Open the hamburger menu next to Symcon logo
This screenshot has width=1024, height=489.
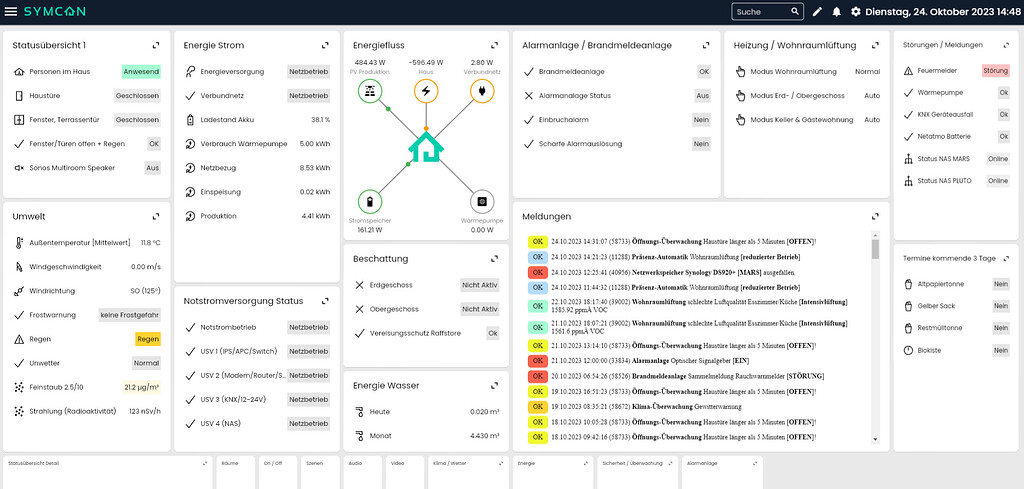10,11
